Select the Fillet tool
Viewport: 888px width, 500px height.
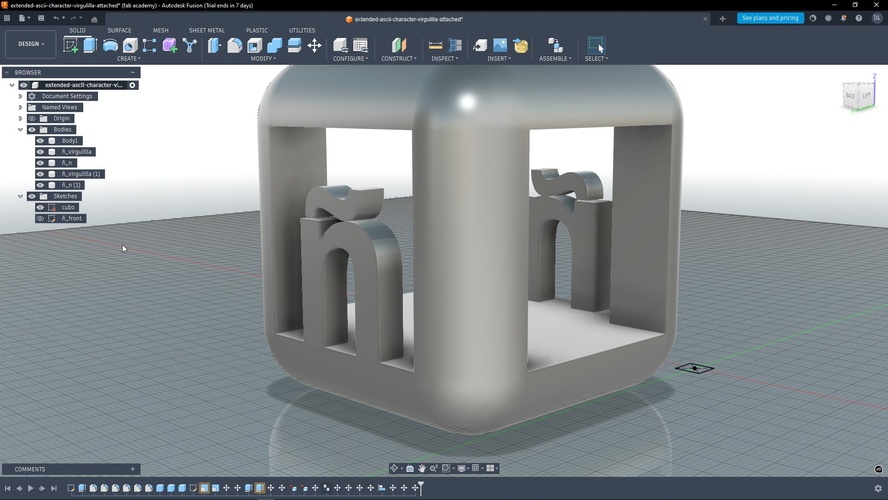234,45
